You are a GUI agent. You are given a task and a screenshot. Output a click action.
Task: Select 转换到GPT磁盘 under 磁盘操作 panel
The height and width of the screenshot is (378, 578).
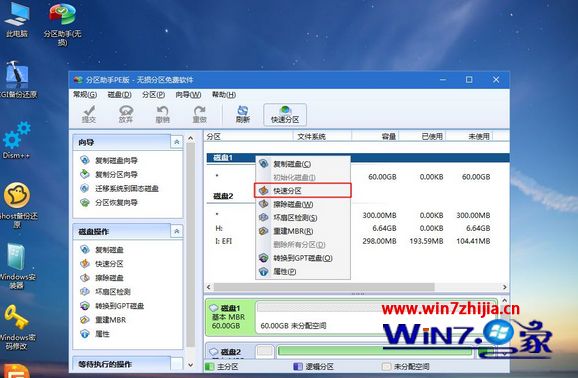coord(112,306)
